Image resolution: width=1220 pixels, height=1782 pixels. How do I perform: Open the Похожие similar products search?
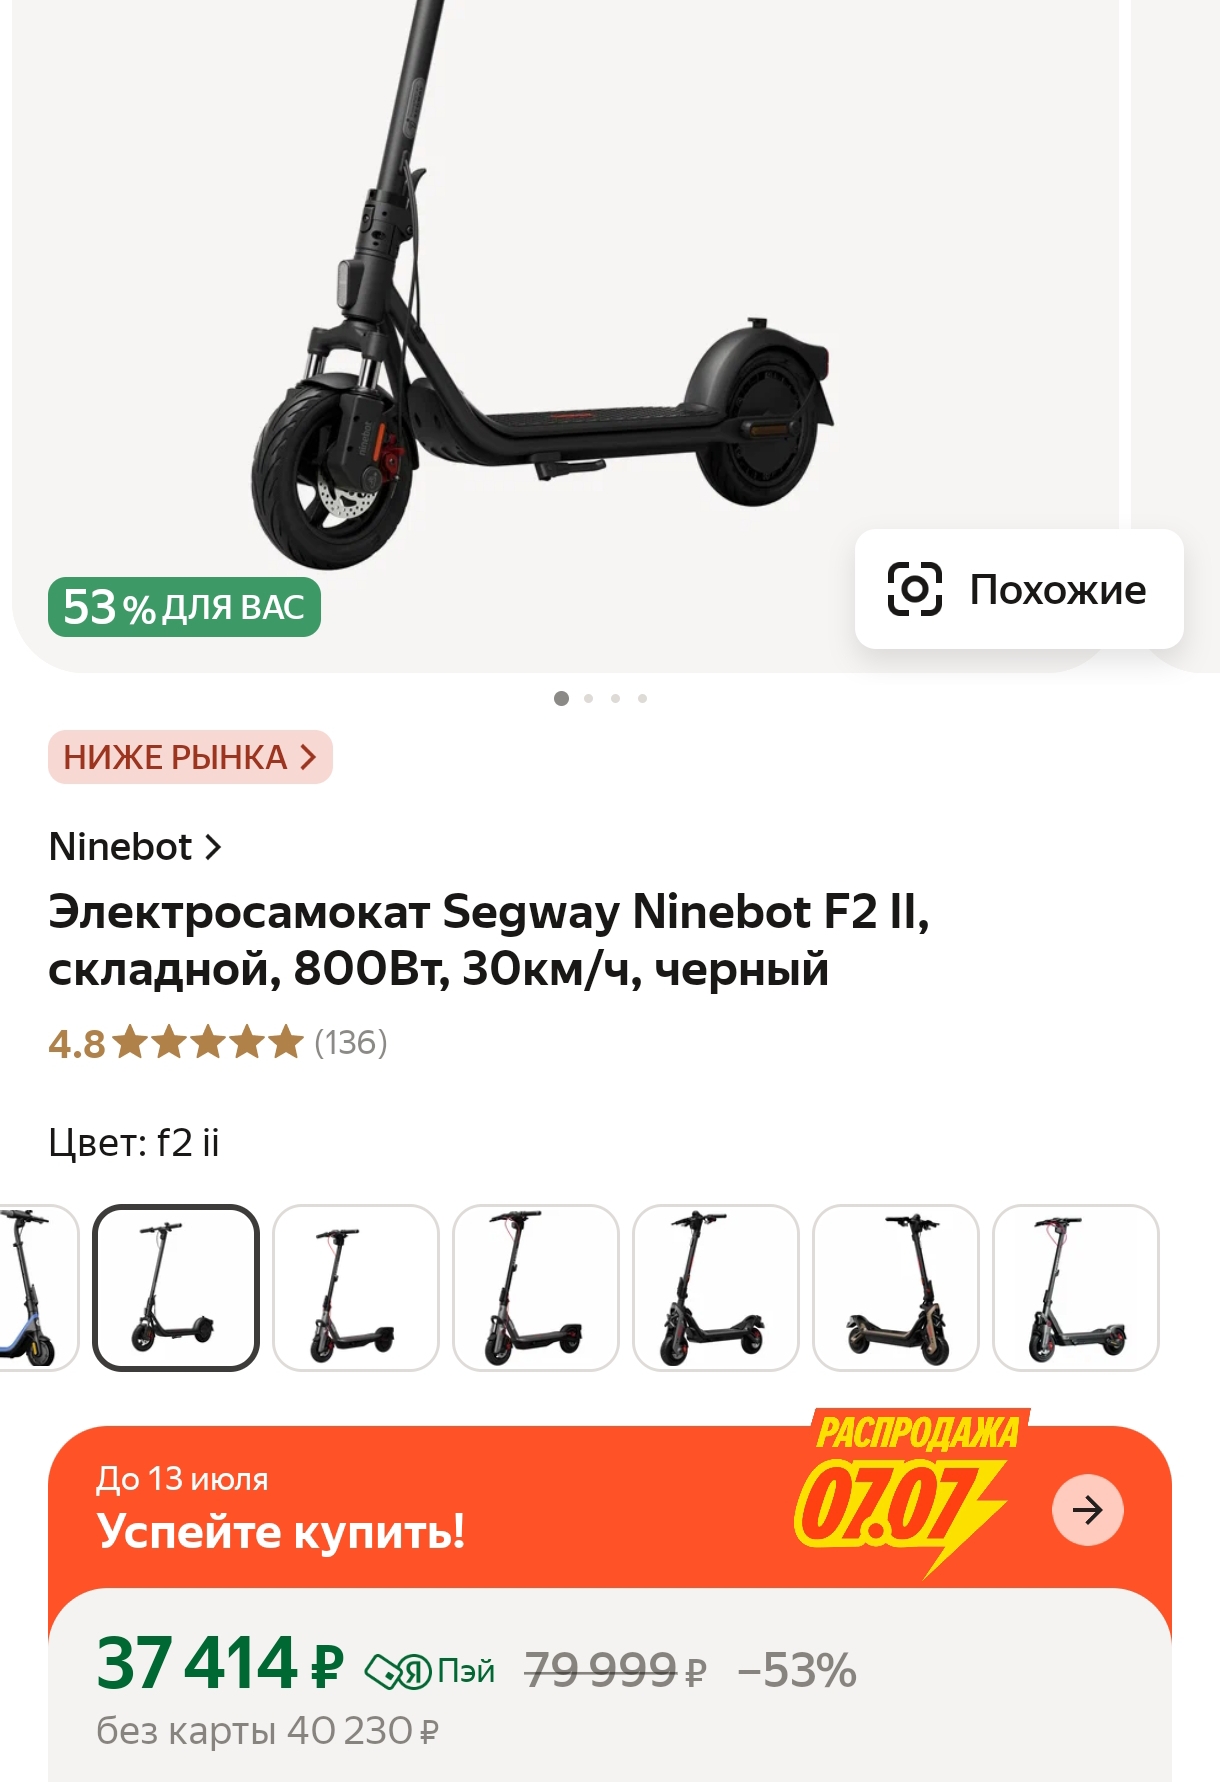[1019, 589]
